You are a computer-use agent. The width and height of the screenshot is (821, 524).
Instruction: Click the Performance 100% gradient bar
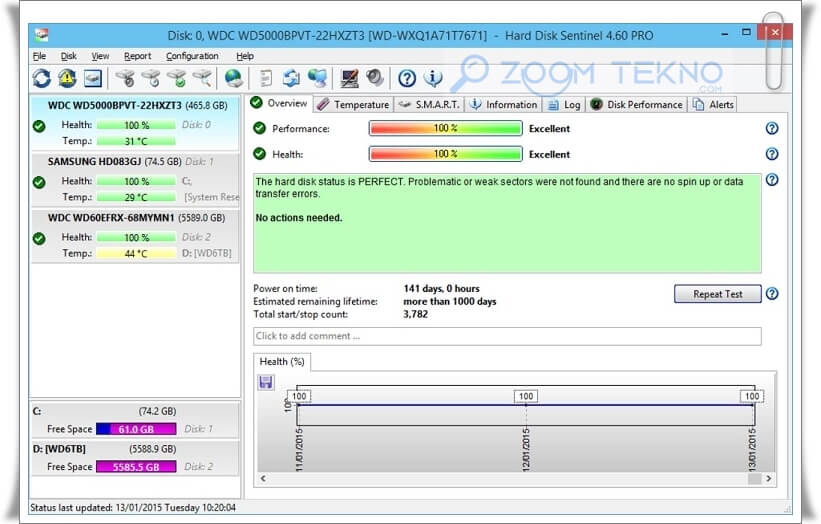(446, 128)
